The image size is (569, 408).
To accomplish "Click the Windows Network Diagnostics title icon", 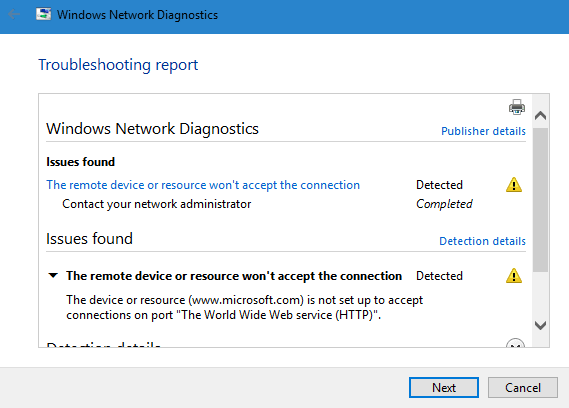I will 43,15.
